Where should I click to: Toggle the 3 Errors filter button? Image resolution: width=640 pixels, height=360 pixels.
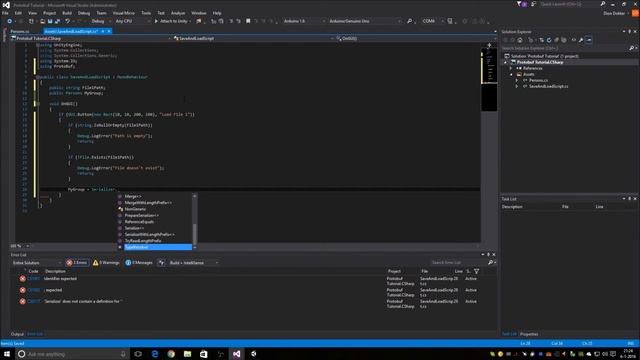(x=77, y=262)
